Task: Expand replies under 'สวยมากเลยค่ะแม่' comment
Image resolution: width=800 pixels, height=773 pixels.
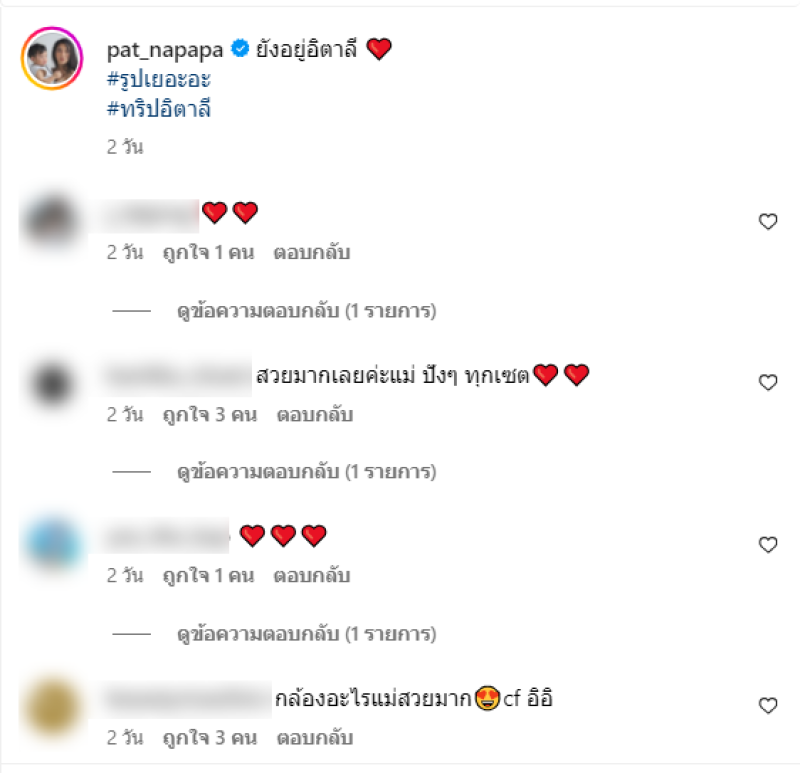Action: [x=306, y=472]
